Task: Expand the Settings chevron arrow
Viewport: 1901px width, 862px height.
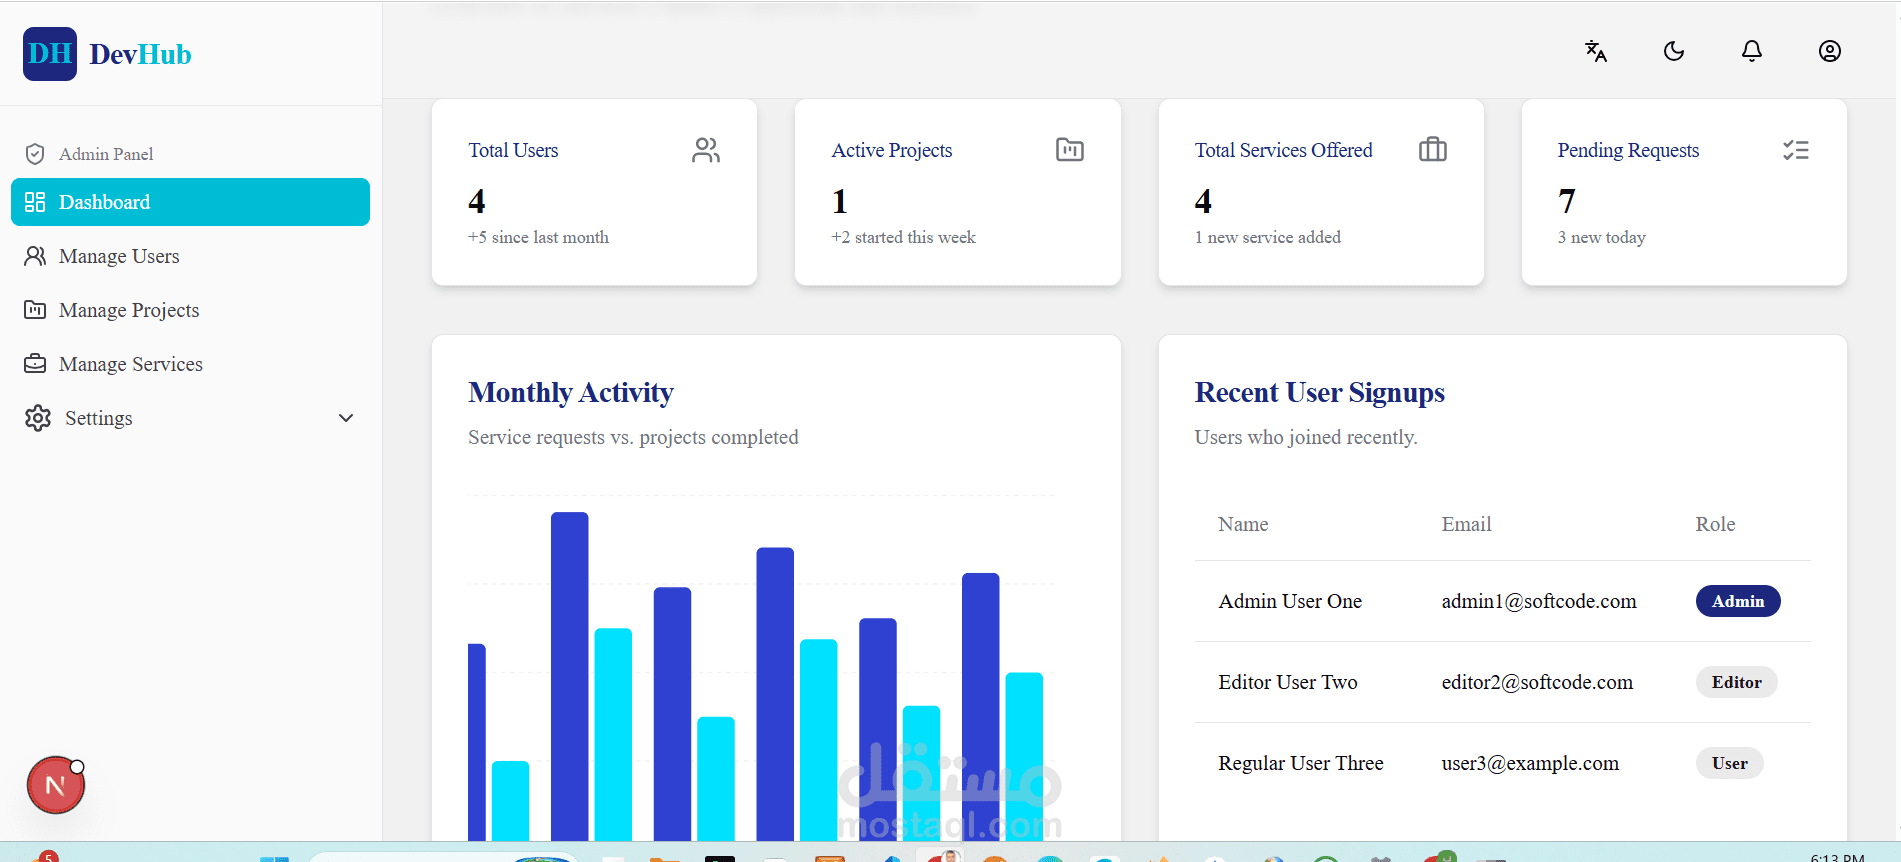Action: point(346,418)
